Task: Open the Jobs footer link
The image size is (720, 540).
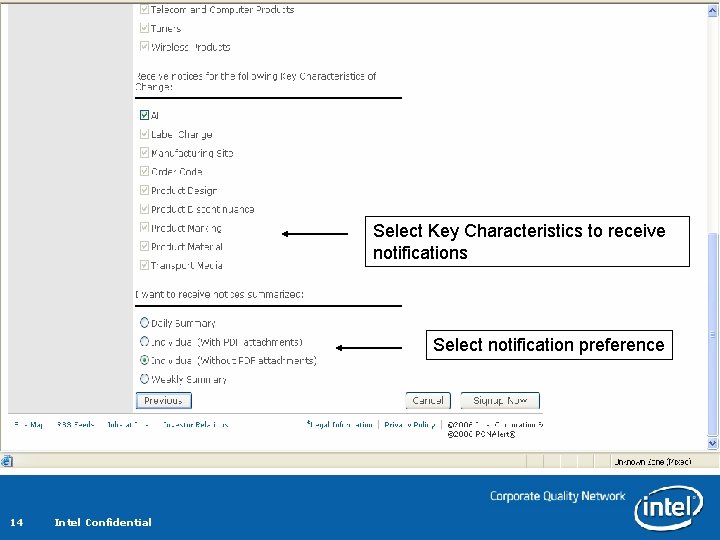Action: [x=127, y=425]
